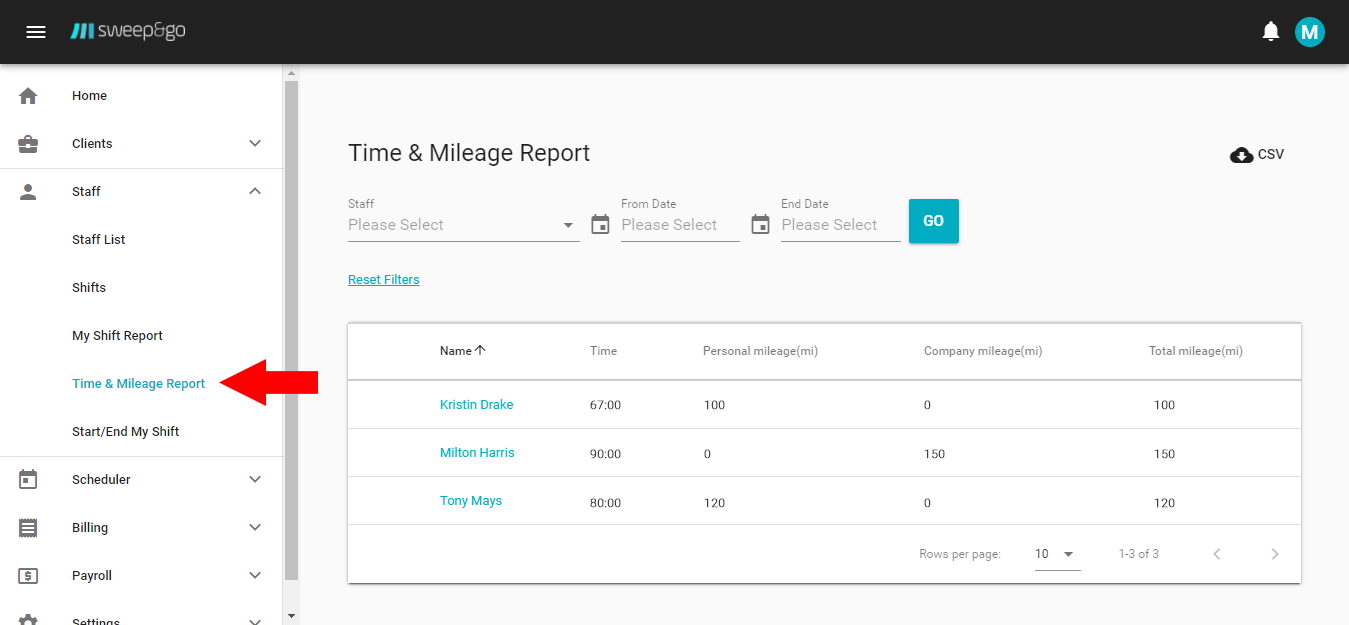
Task: Click the Payroll dollar icon
Action: point(27,574)
